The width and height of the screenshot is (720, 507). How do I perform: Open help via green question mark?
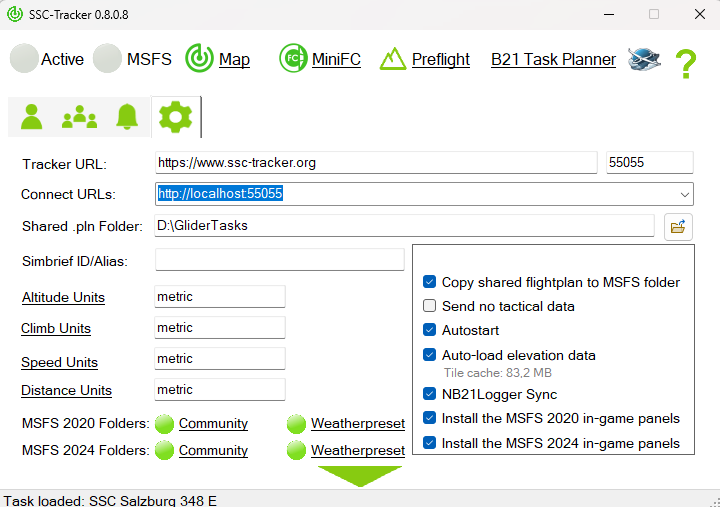coord(686,64)
